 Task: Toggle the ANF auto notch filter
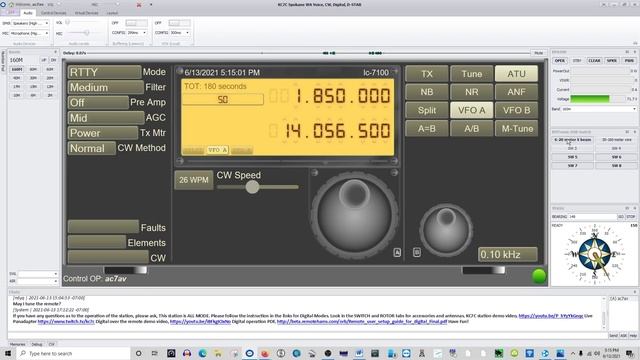coord(516,92)
